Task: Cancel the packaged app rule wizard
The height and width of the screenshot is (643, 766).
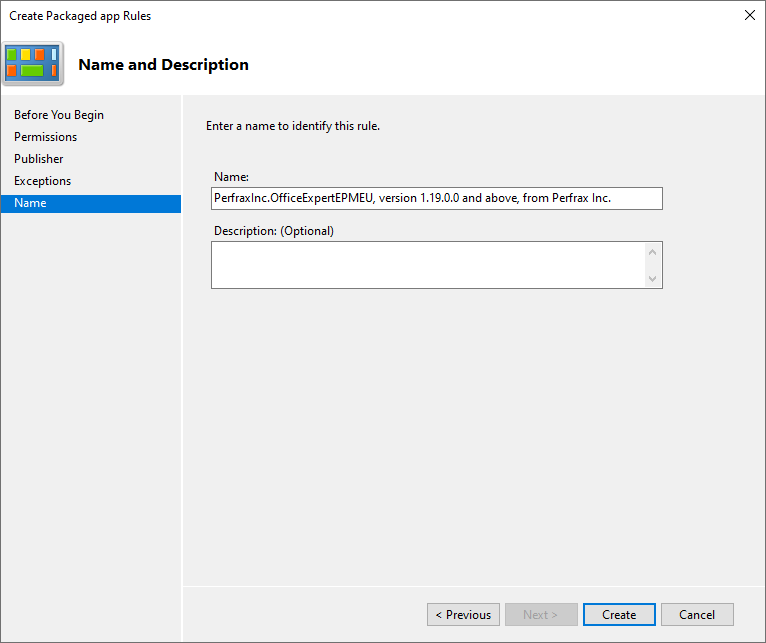Action: click(696, 614)
